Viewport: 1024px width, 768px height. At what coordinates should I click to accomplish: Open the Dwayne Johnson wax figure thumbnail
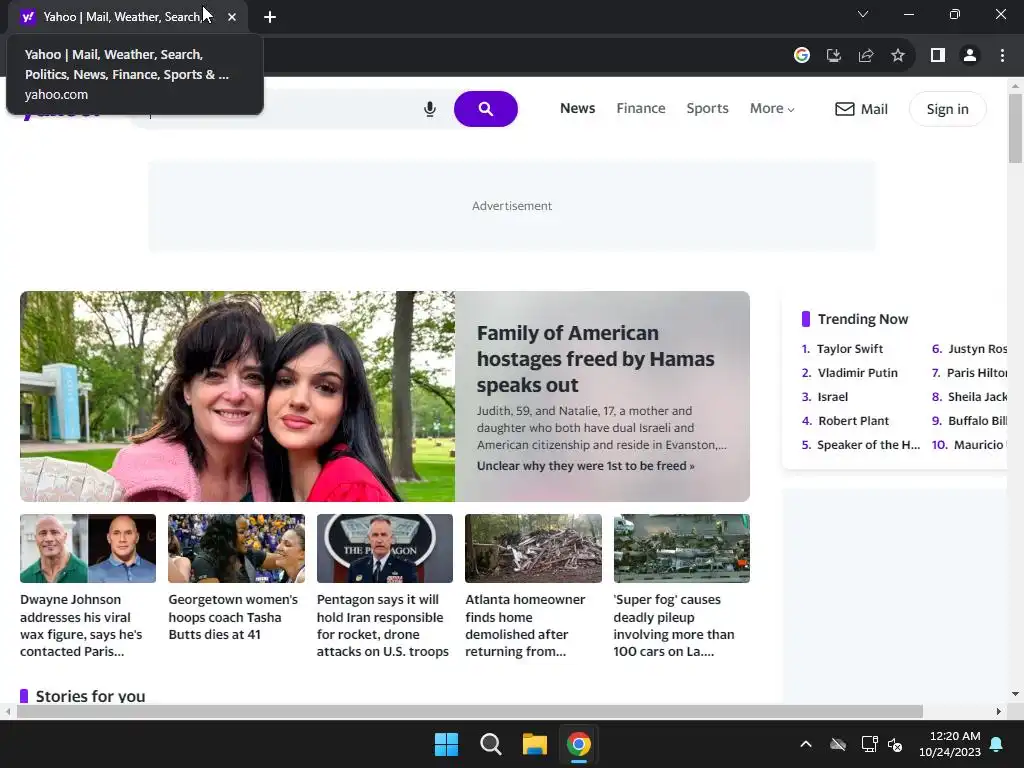pos(88,549)
